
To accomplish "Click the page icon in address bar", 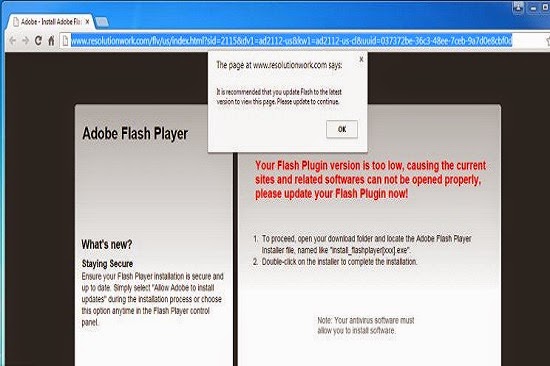I will 65,41.
